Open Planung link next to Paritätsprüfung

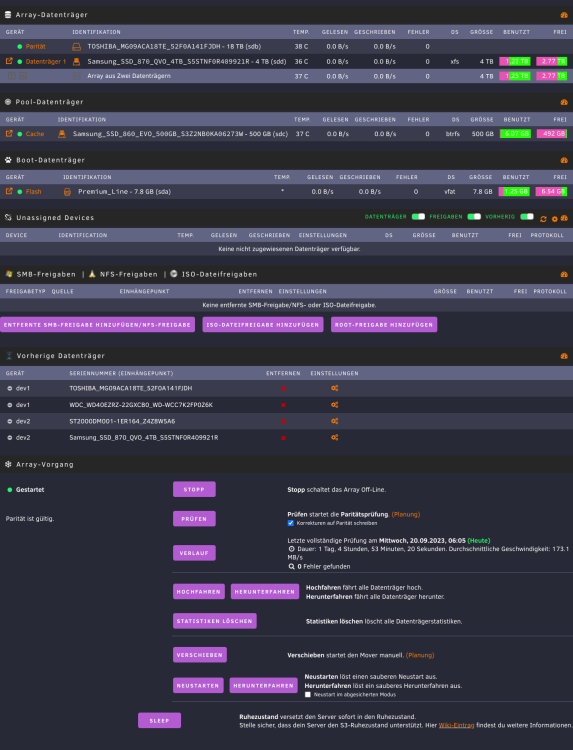(x=406, y=514)
